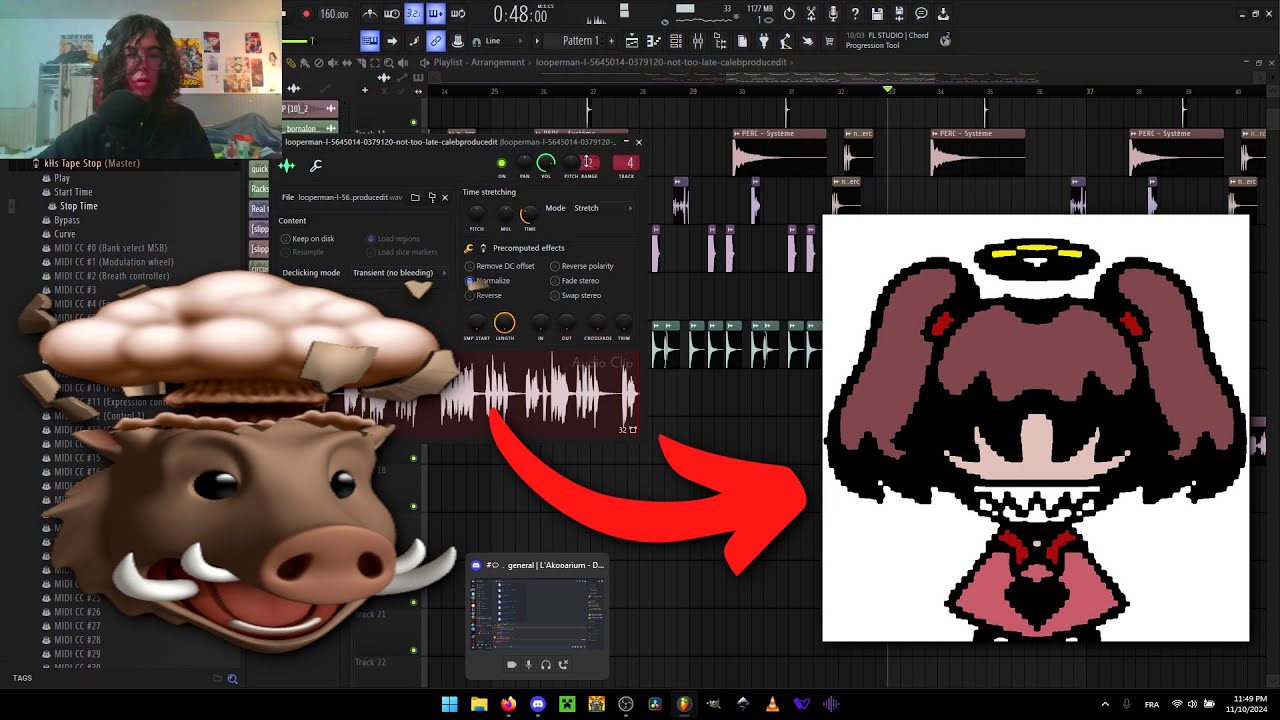Open the Channel rack view icon
This screenshot has height=720, width=1280.
tap(676, 41)
